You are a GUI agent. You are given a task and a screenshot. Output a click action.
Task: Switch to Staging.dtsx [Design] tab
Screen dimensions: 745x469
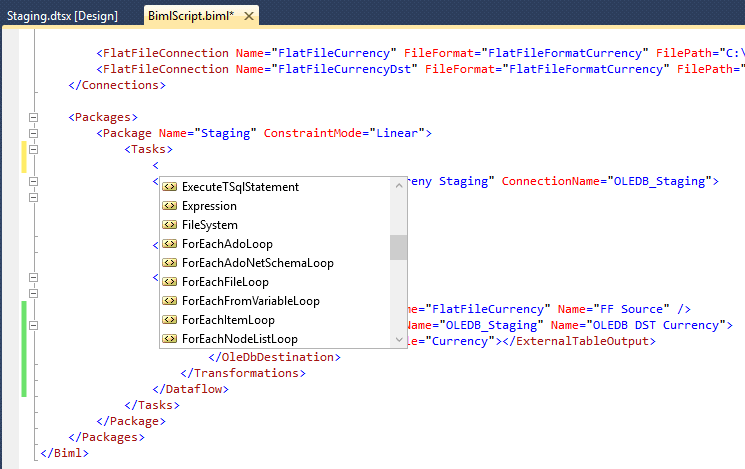click(62, 16)
